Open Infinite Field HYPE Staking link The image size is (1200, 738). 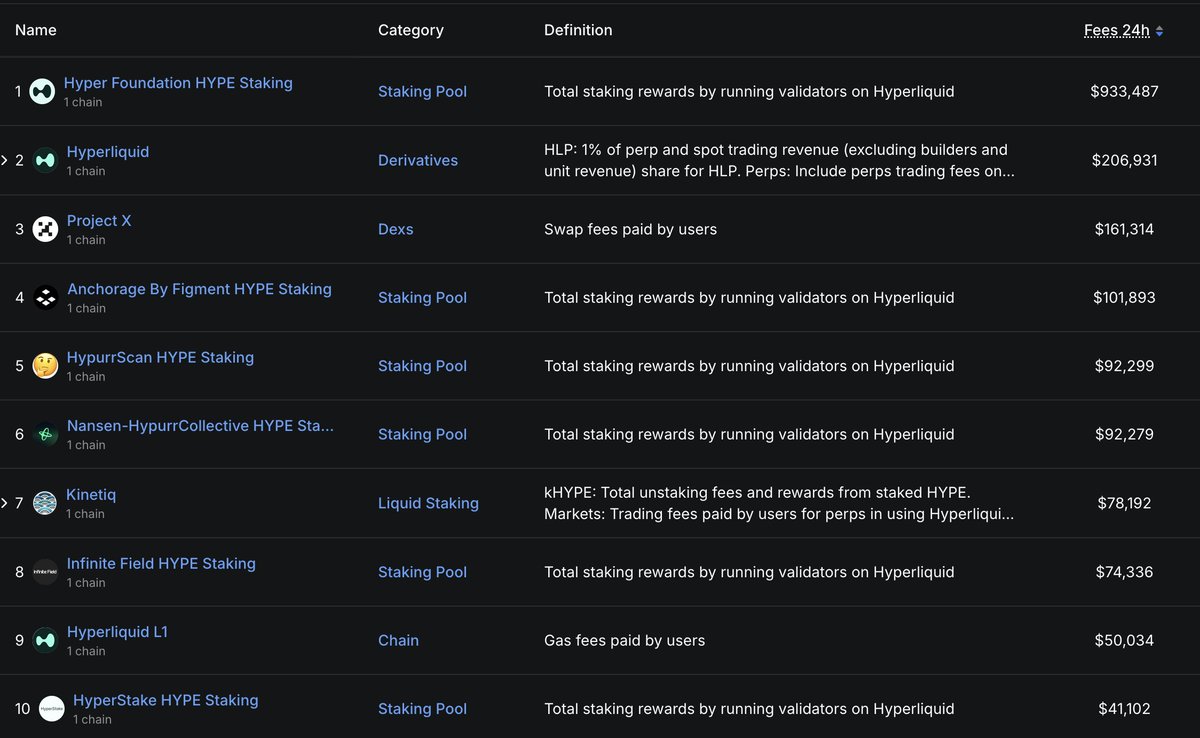[161, 563]
